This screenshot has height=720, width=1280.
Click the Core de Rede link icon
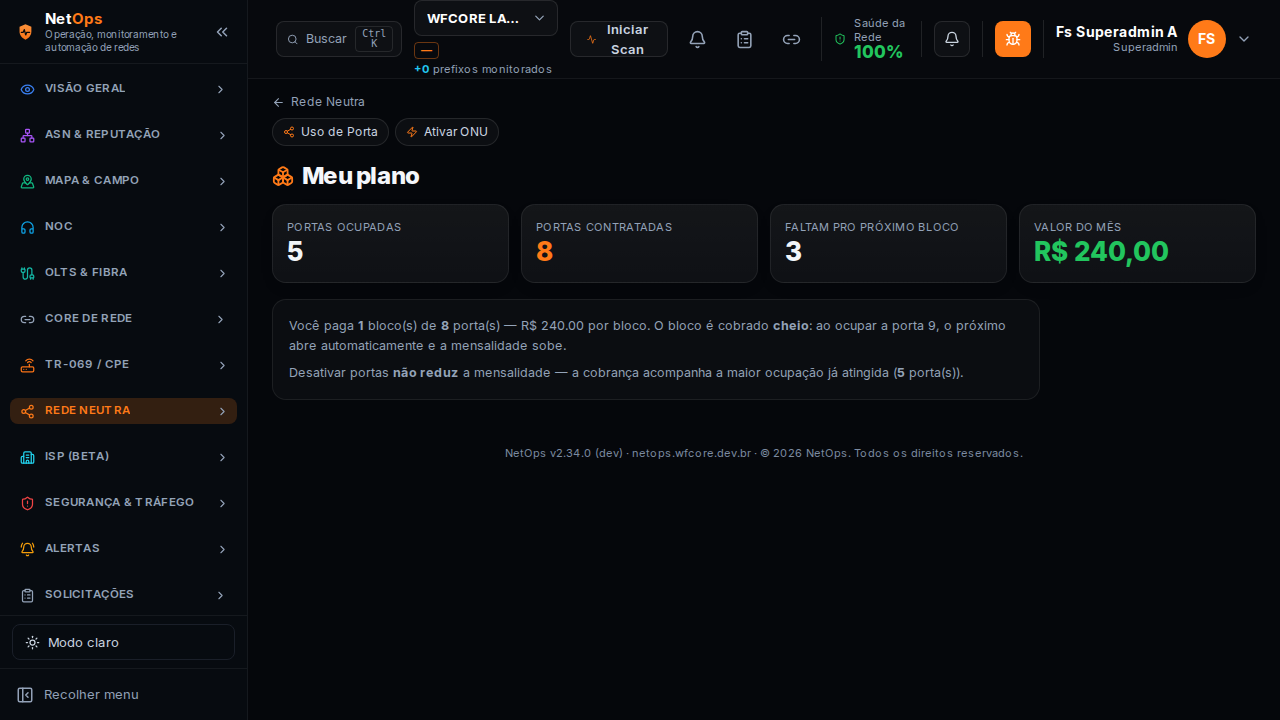click(28, 319)
